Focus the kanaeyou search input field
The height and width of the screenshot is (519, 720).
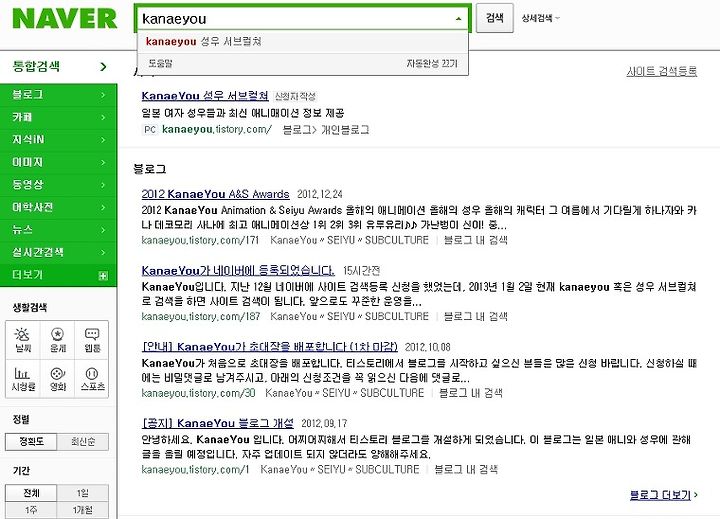[294, 19]
